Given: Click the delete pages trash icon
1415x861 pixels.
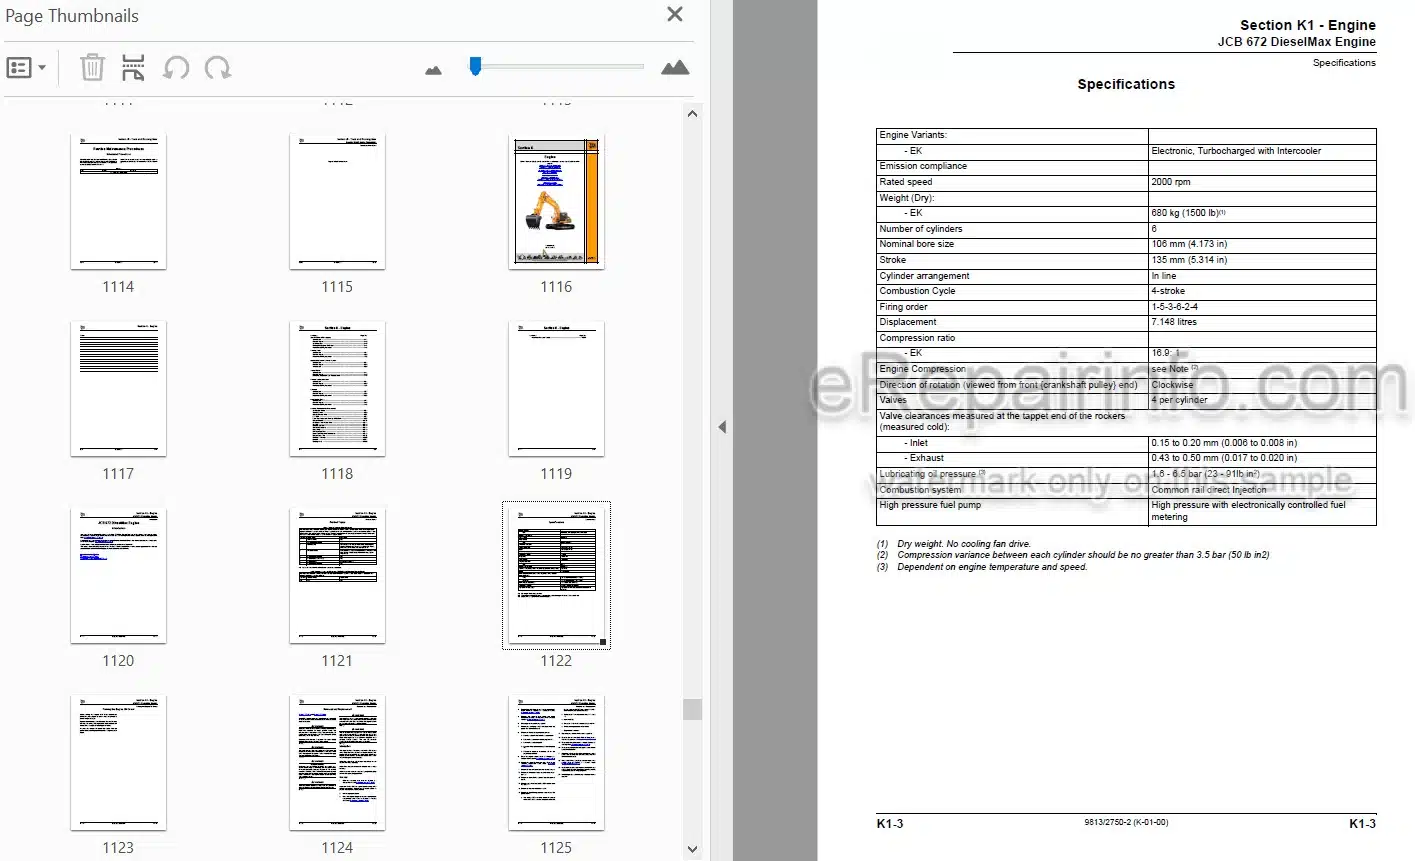Looking at the screenshot, I should tap(92, 67).
